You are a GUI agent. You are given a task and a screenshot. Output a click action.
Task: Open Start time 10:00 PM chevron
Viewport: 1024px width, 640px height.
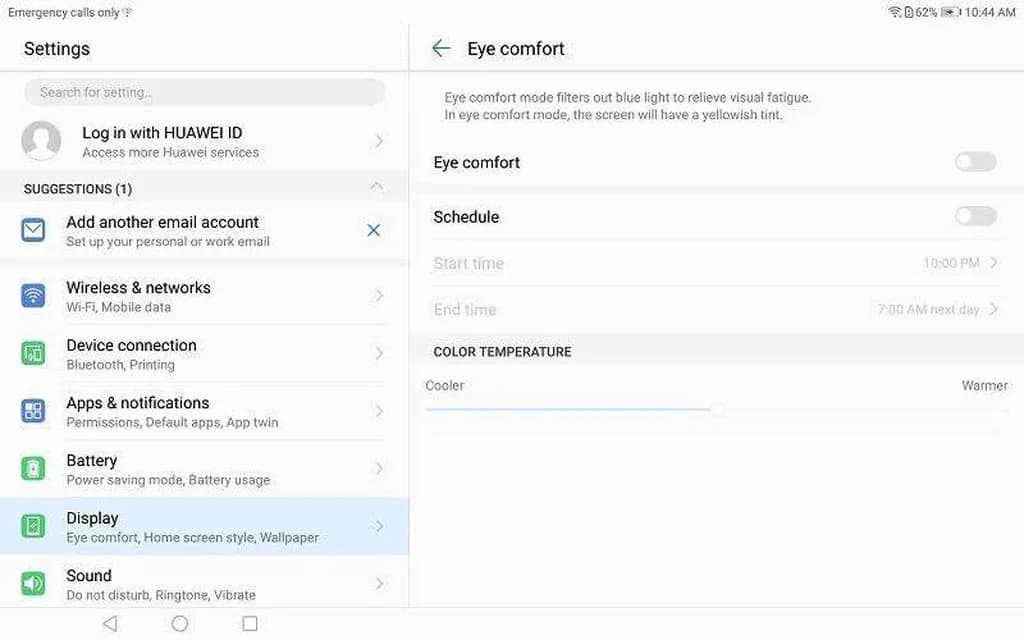994,263
